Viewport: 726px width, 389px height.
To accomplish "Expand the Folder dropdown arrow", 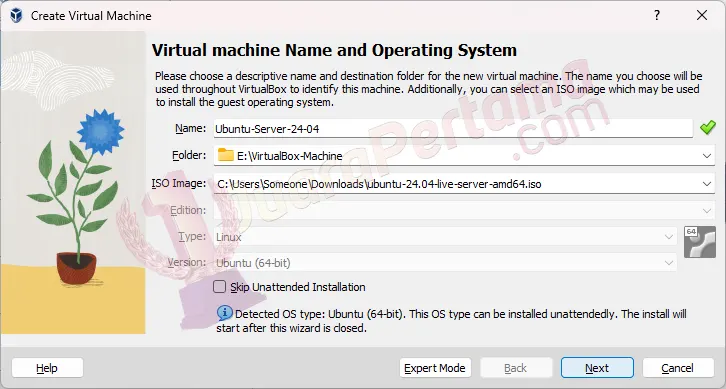I will coord(707,156).
